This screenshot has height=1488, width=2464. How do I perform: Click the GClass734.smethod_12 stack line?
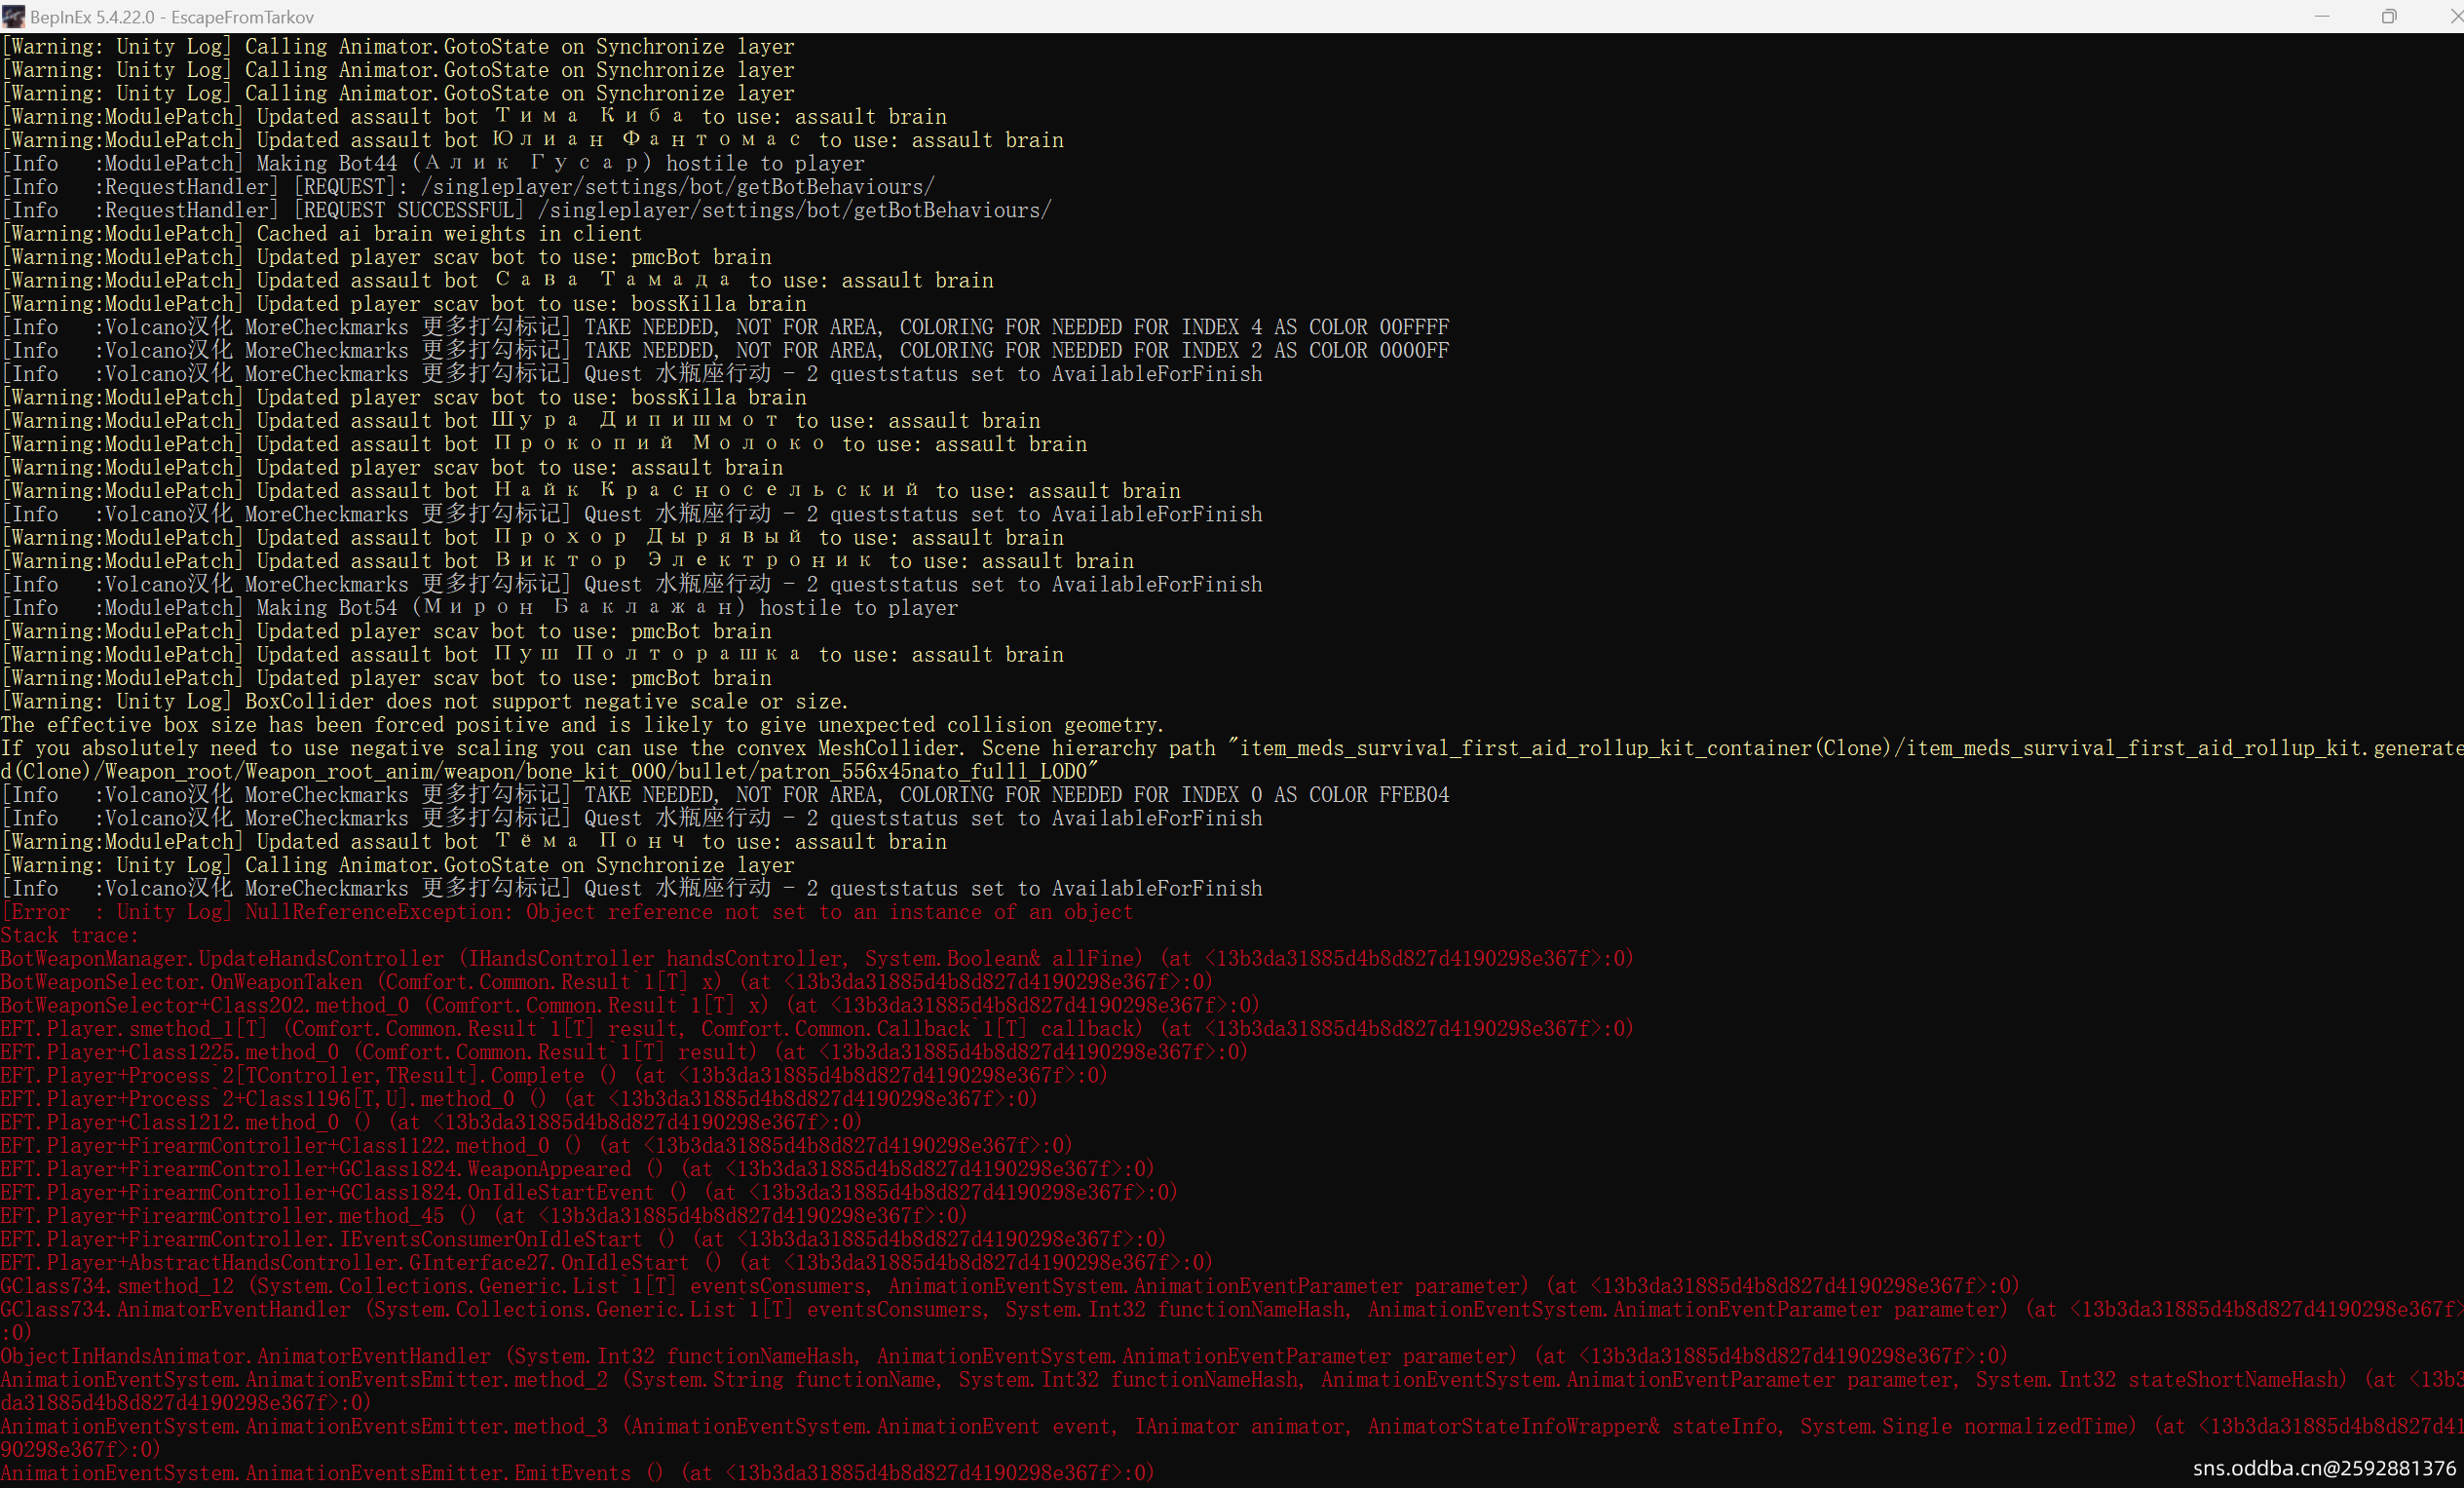click(x=1010, y=1286)
